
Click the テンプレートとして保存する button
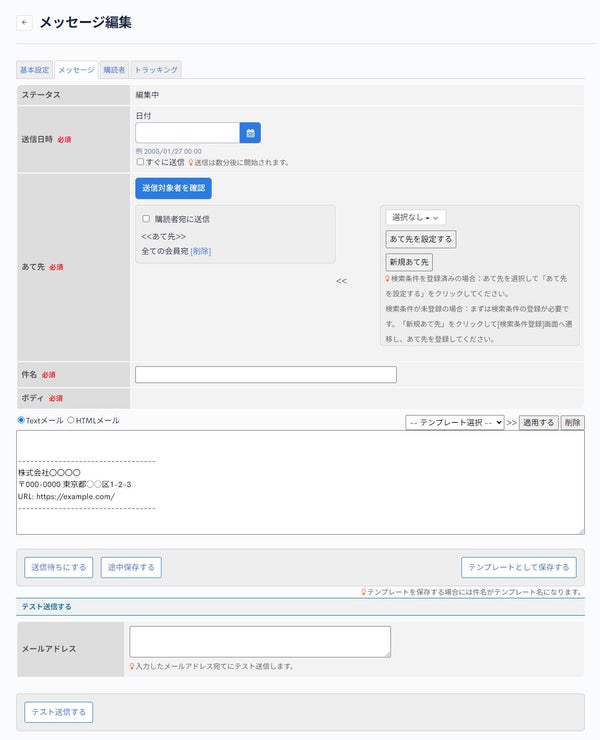pyautogui.click(x=519, y=567)
